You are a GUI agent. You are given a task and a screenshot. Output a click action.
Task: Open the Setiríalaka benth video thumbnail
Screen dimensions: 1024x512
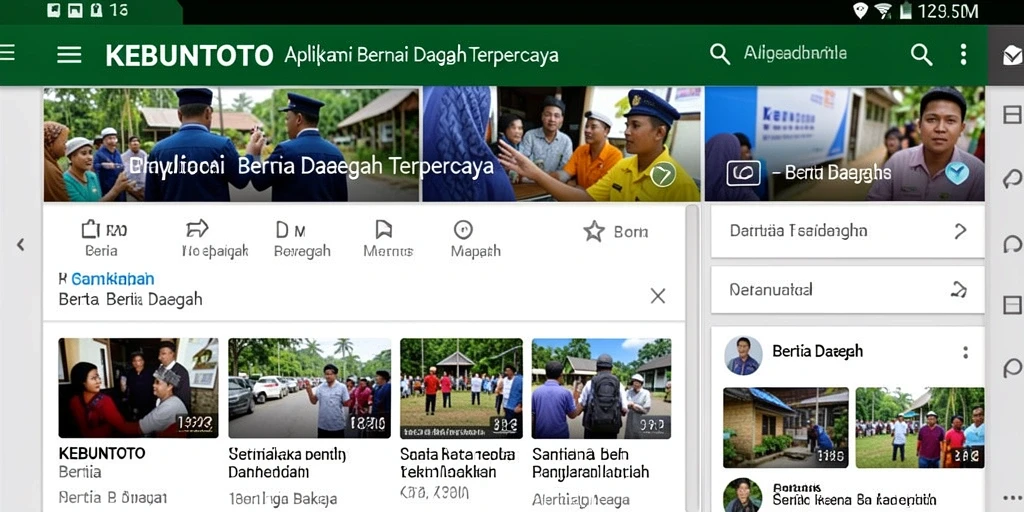click(310, 387)
